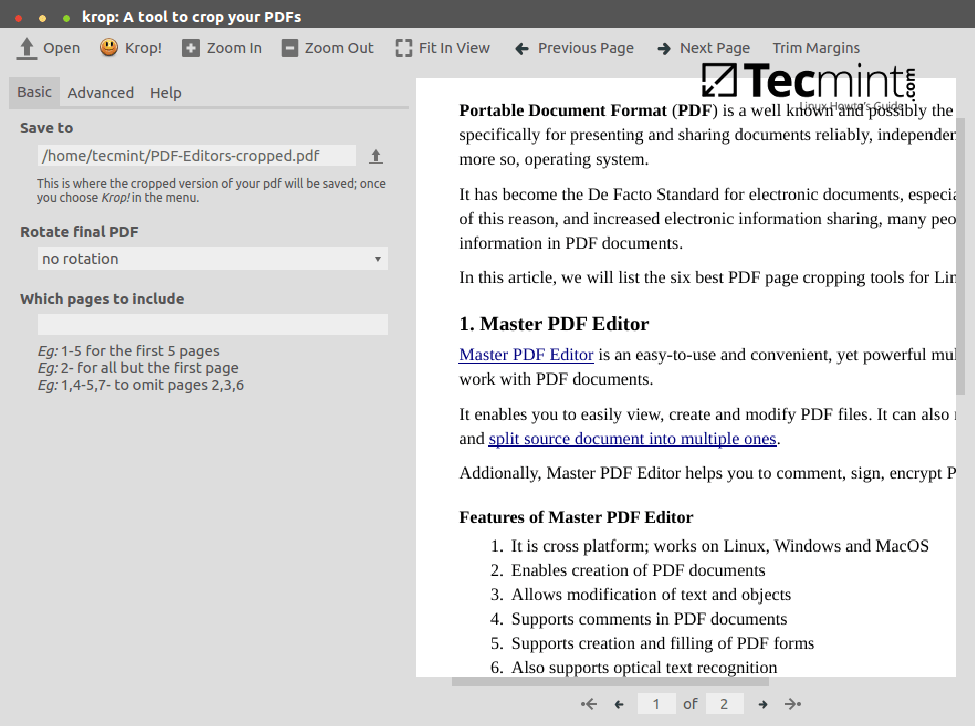Jump to last page using bottom arrow

(x=793, y=704)
